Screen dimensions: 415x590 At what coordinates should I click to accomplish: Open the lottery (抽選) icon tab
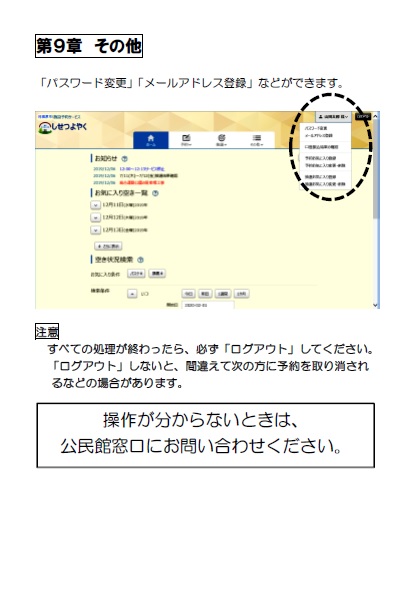(x=222, y=140)
